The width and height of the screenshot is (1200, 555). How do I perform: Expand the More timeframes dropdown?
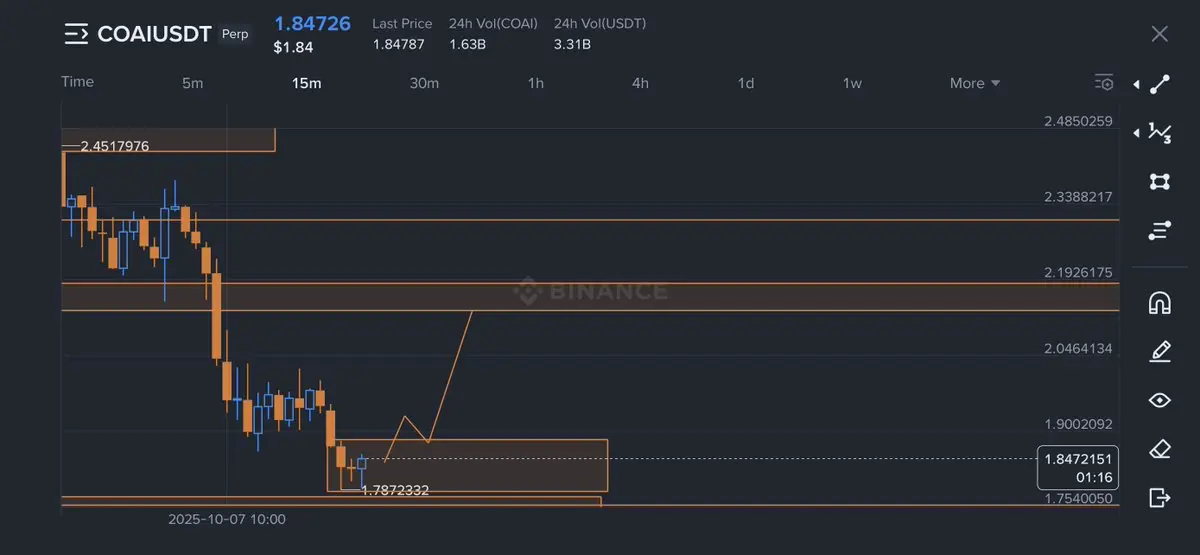[x=975, y=83]
